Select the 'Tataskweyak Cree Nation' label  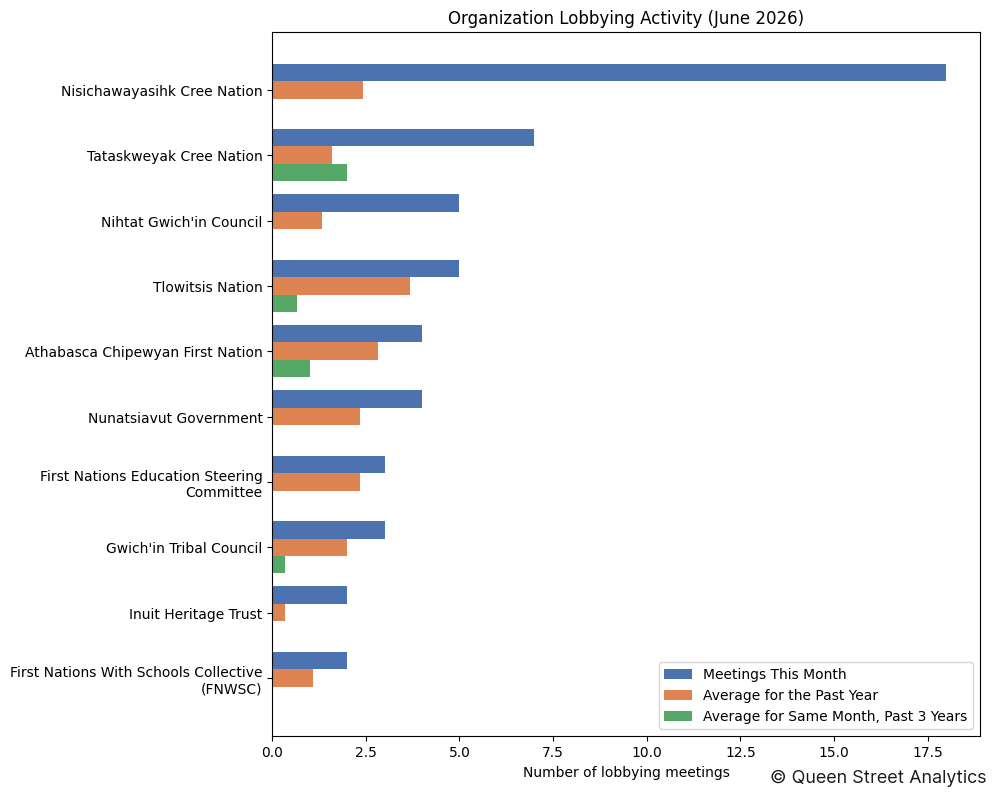(x=175, y=156)
